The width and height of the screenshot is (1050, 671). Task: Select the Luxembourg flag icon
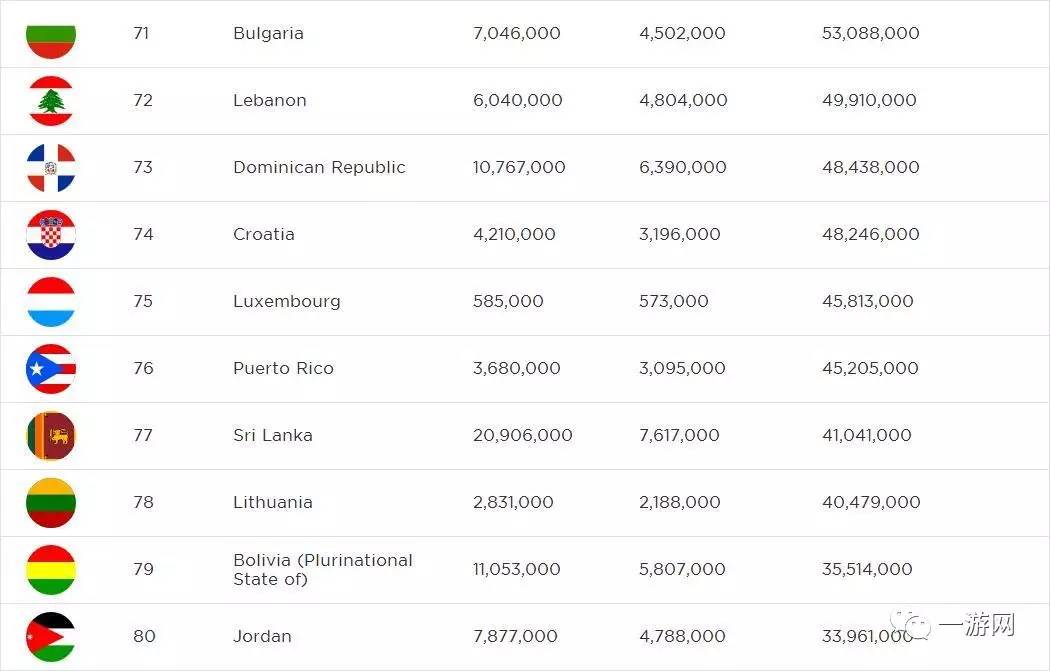(x=51, y=302)
